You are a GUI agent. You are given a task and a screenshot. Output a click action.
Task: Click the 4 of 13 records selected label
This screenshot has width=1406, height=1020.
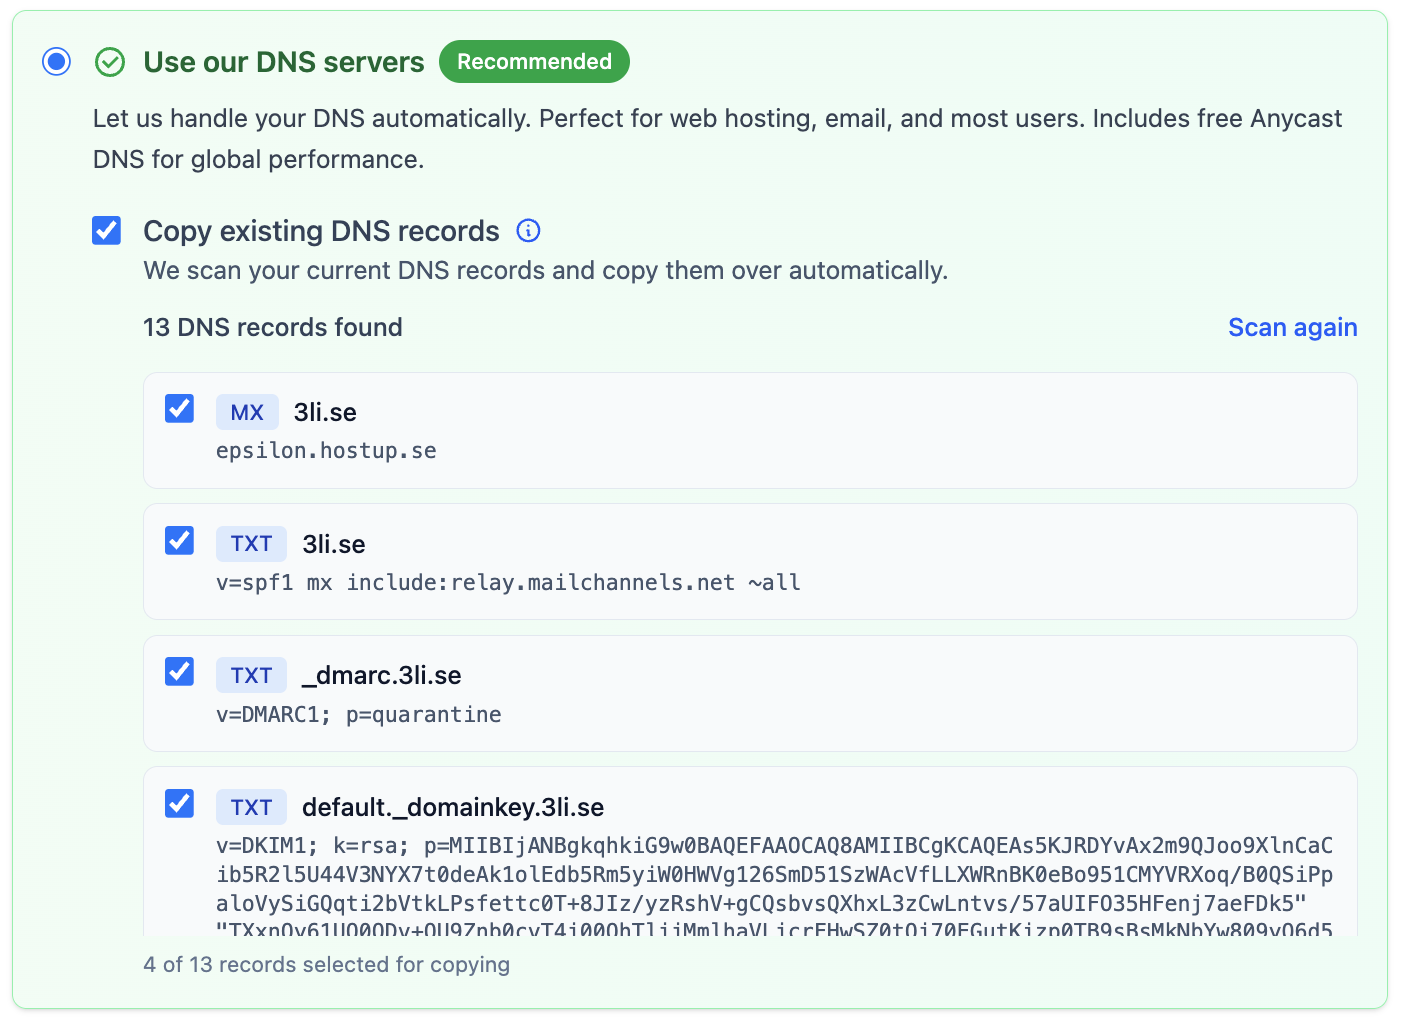point(326,964)
